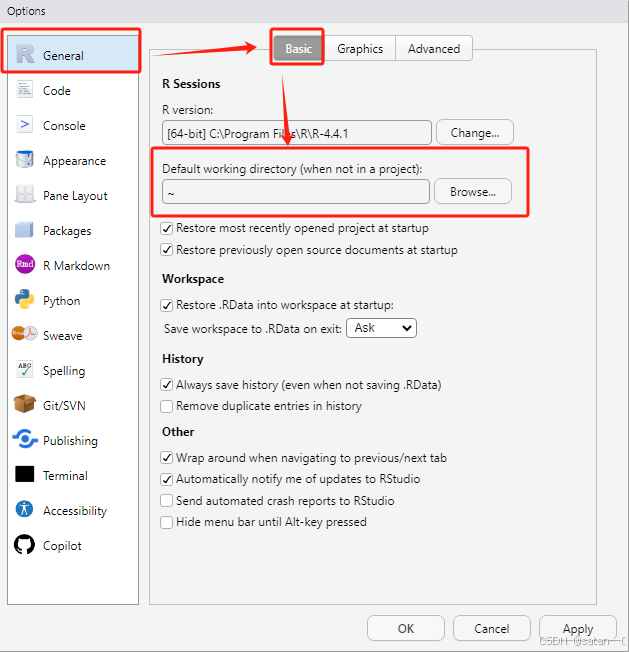Select Sweave text label in list

click(62, 336)
